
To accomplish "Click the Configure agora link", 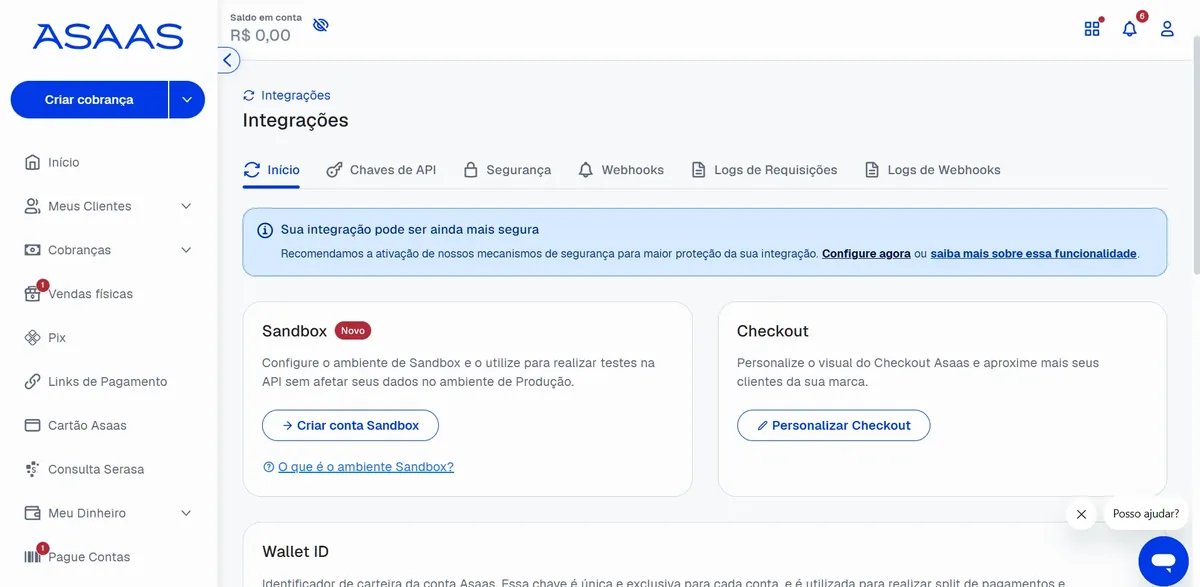I will 866,254.
